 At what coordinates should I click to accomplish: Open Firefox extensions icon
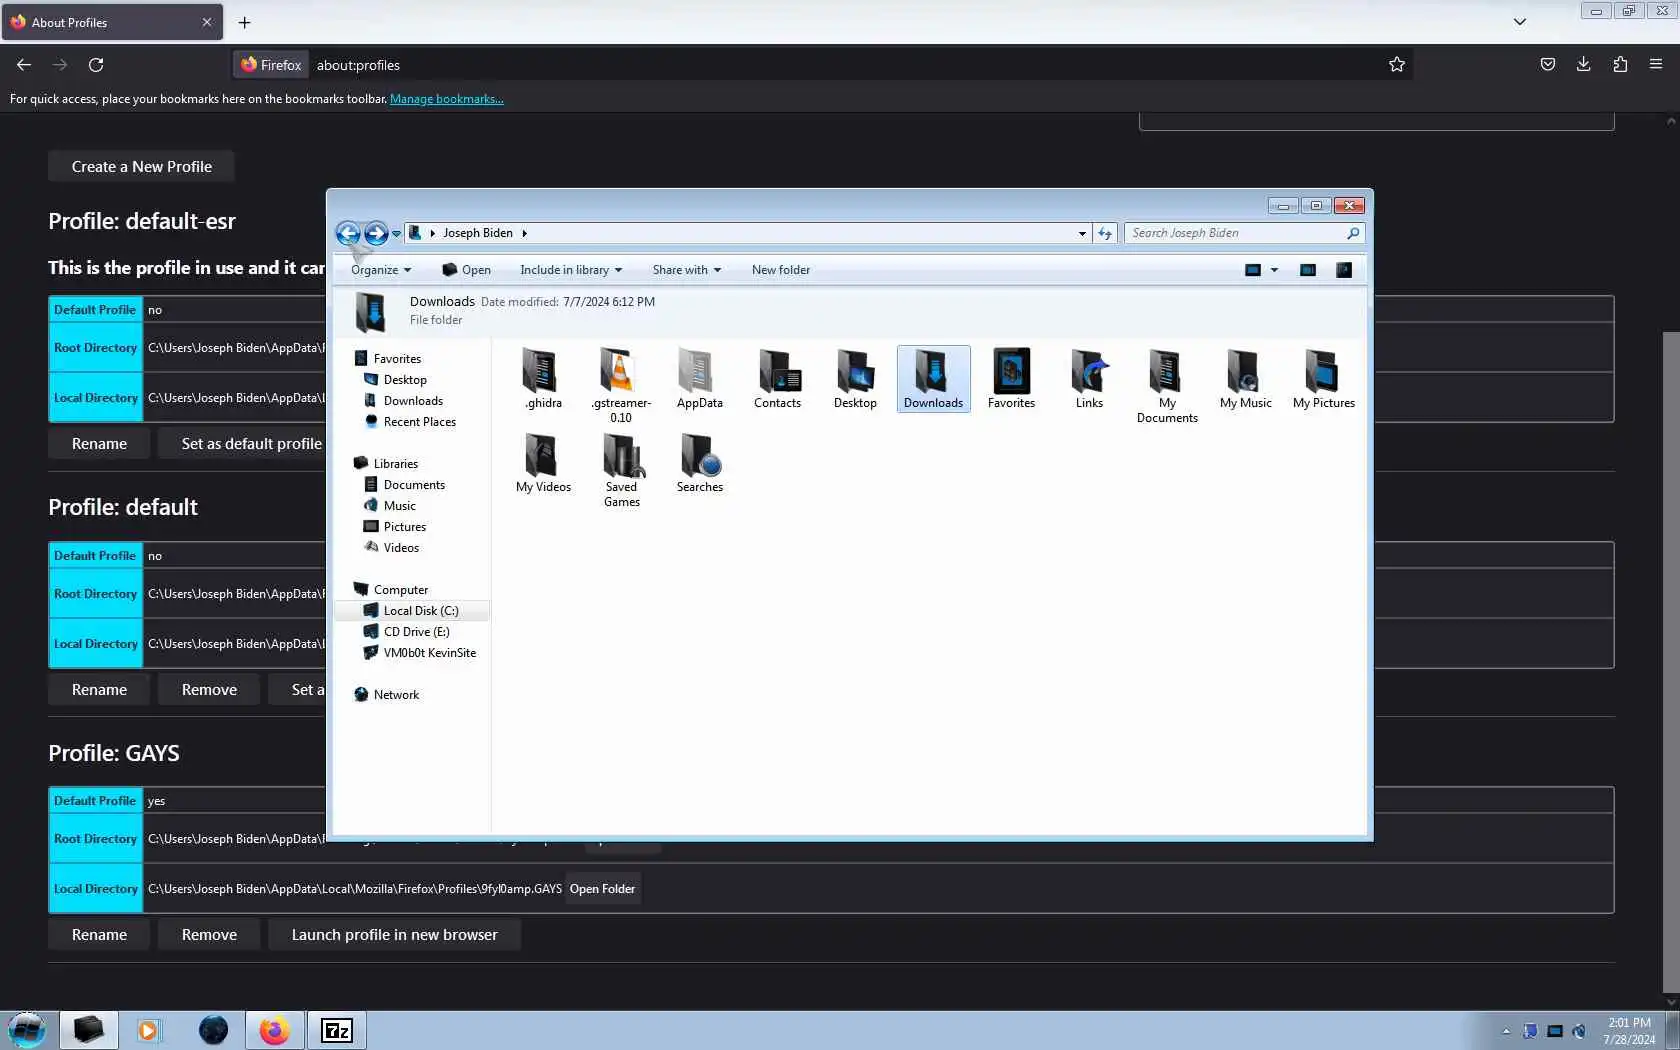[x=1620, y=65]
